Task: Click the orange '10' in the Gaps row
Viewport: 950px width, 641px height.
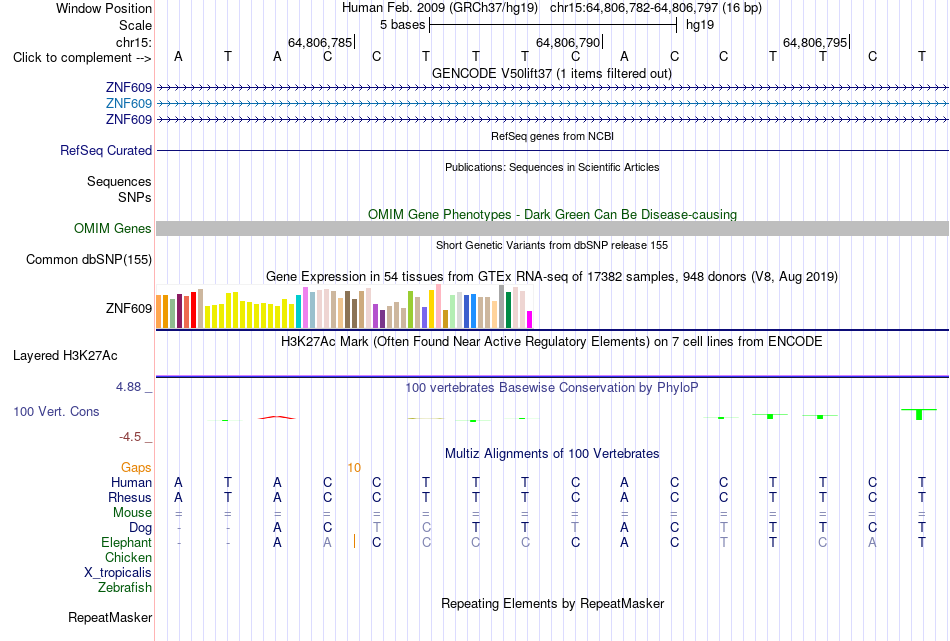Action: [x=354, y=468]
